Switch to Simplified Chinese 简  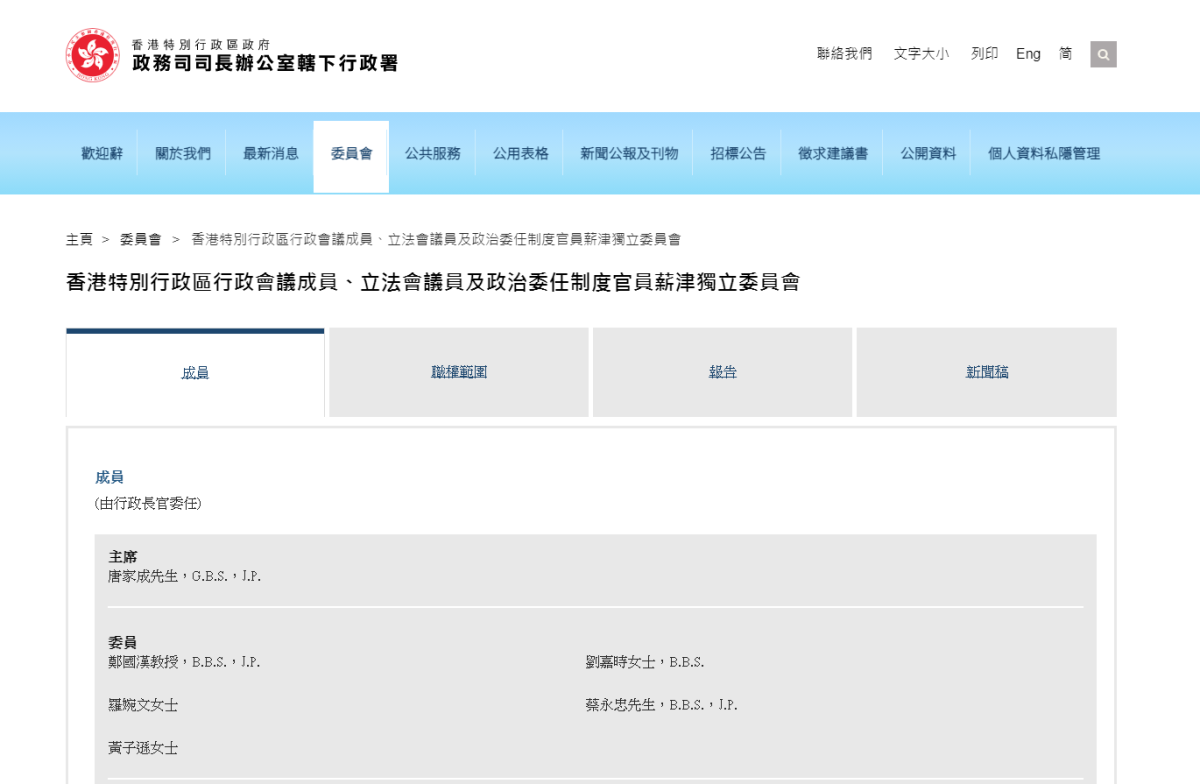click(1066, 54)
